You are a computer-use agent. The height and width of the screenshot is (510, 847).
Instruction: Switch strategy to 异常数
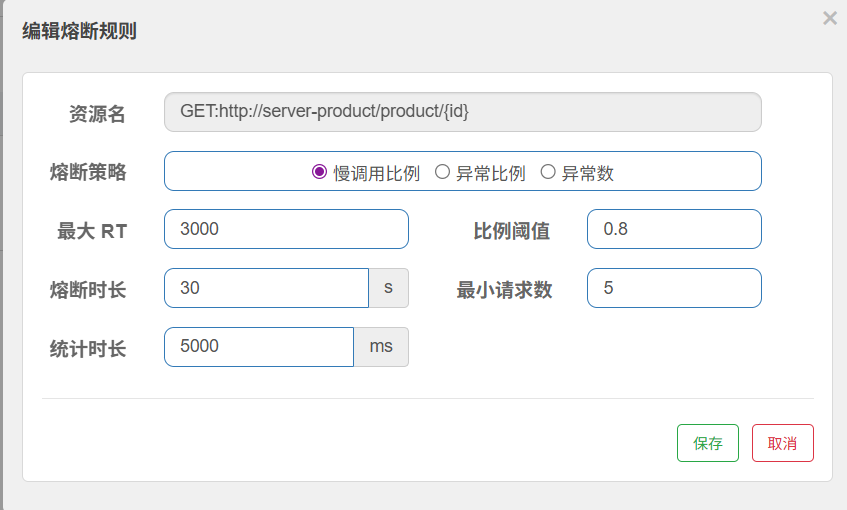[x=547, y=172]
